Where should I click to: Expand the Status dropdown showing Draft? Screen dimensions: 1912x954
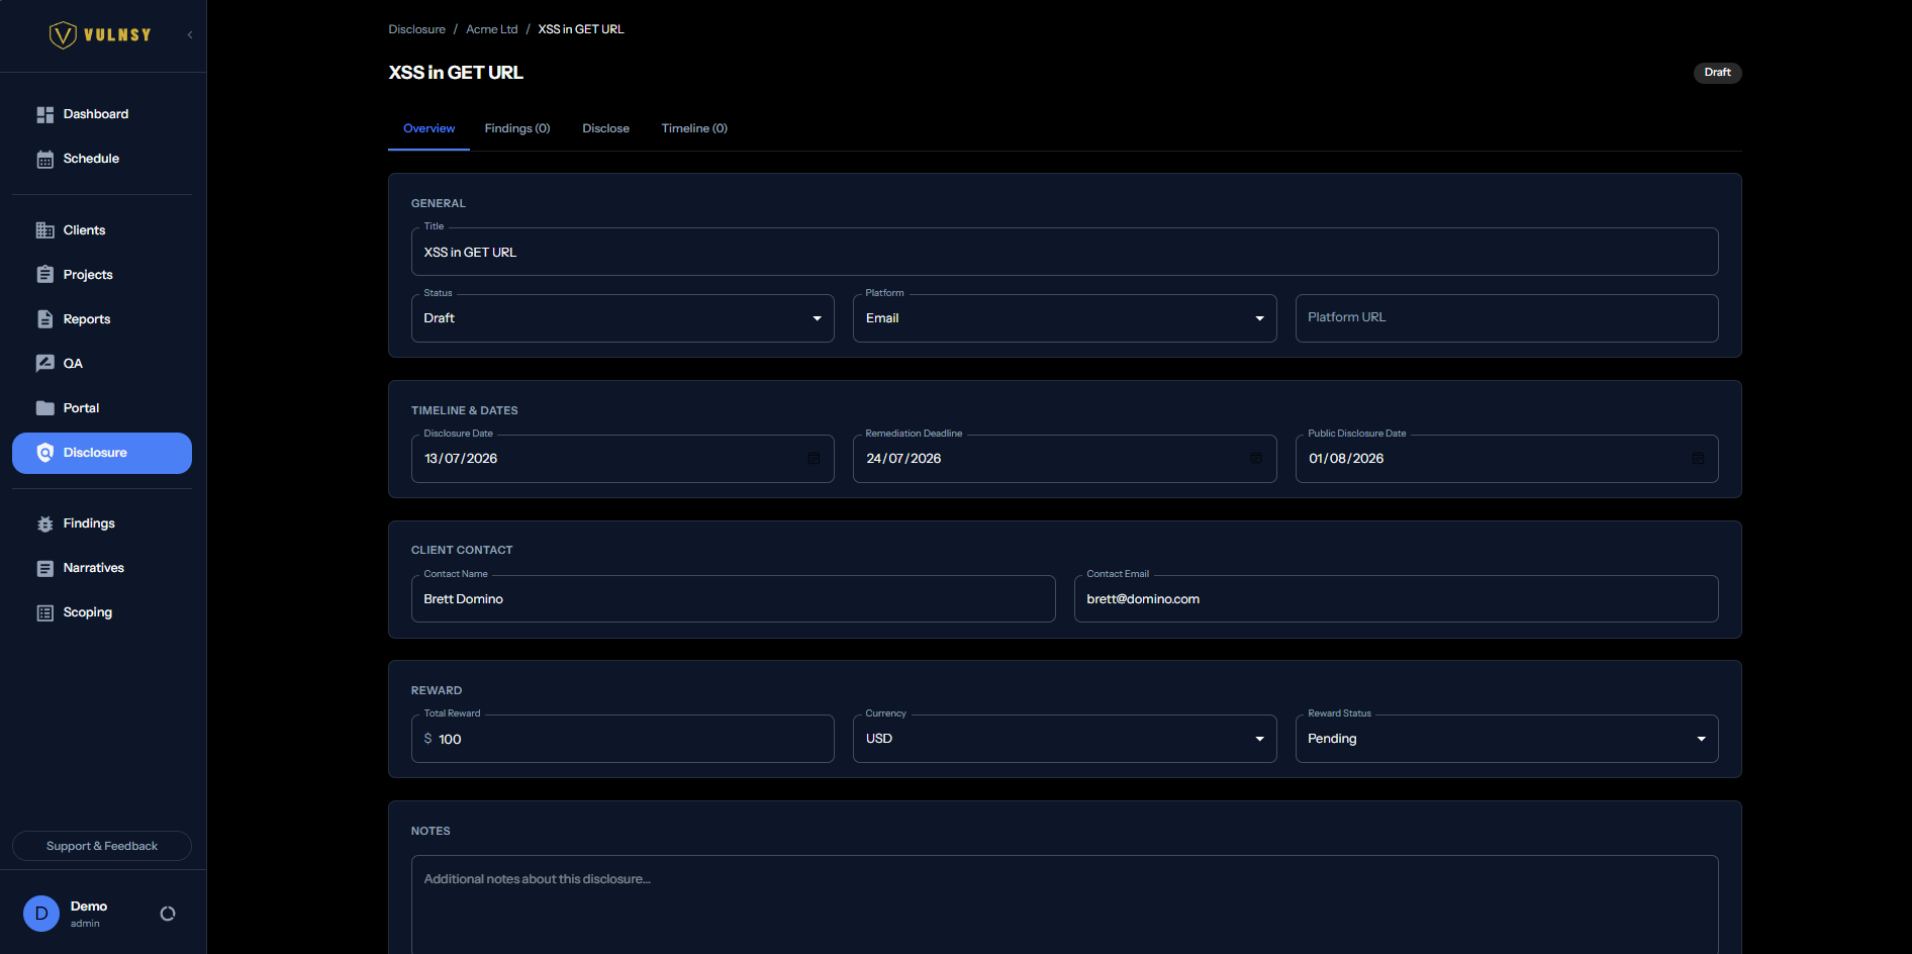(622, 318)
